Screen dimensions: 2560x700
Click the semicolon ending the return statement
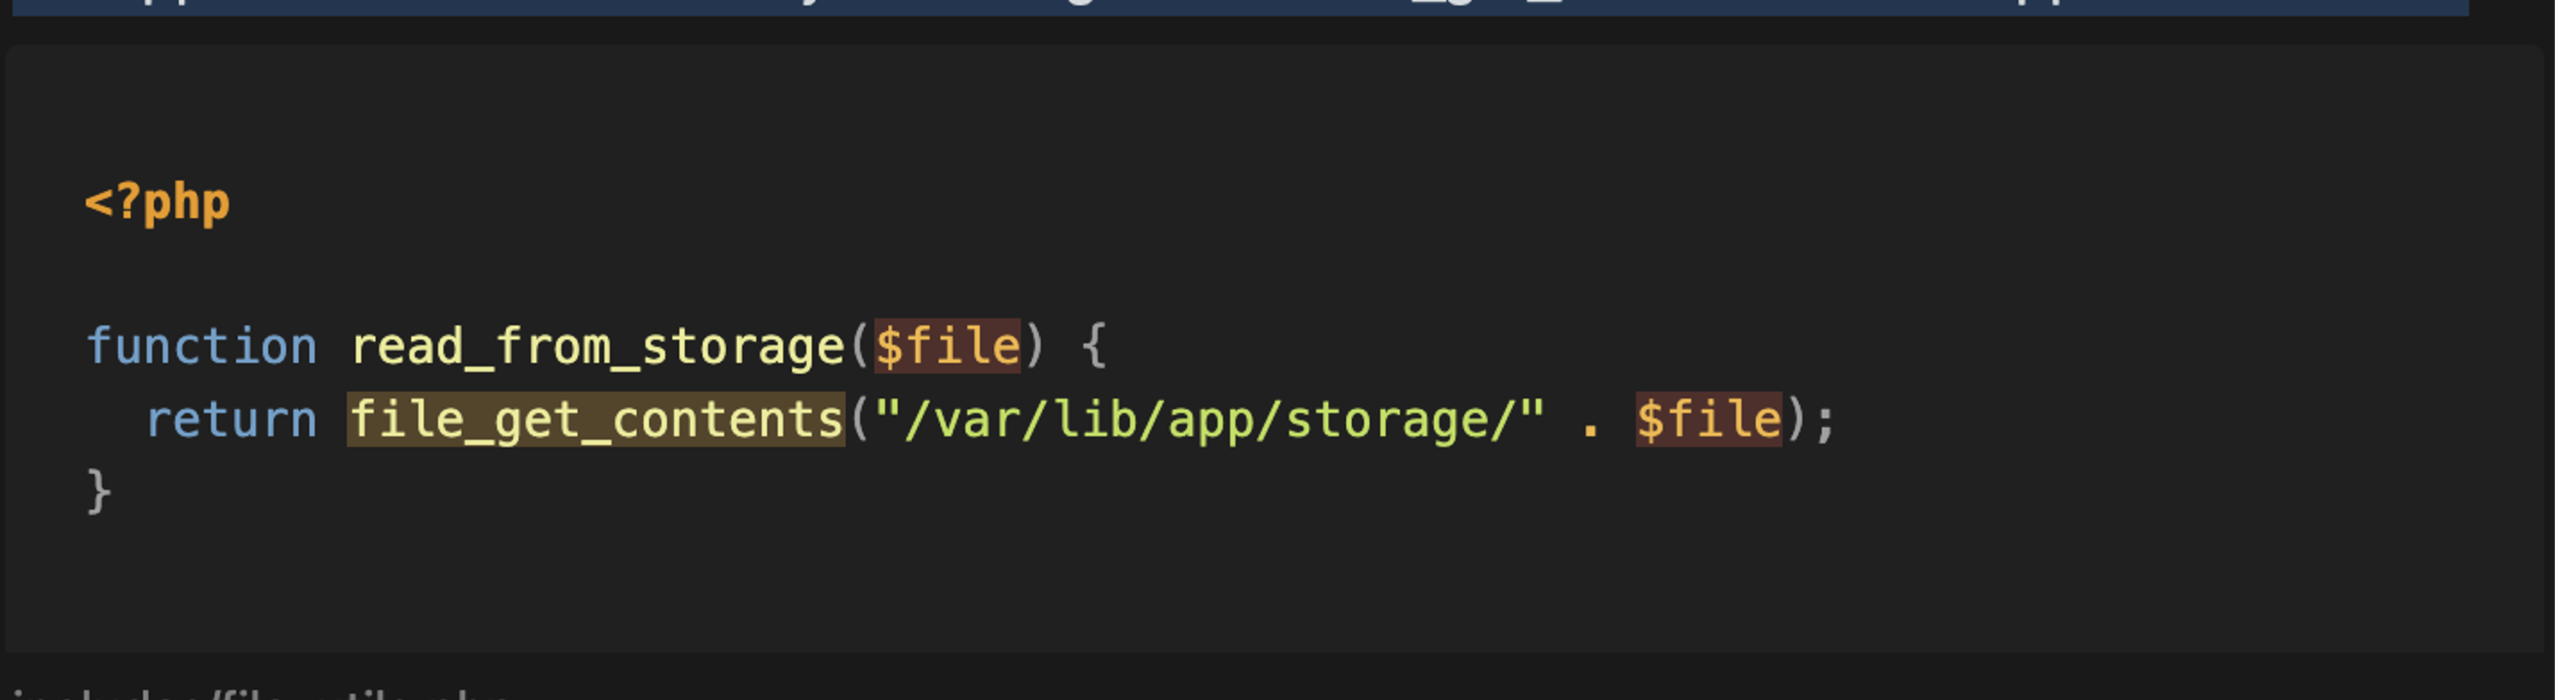pyautogui.click(x=1825, y=419)
